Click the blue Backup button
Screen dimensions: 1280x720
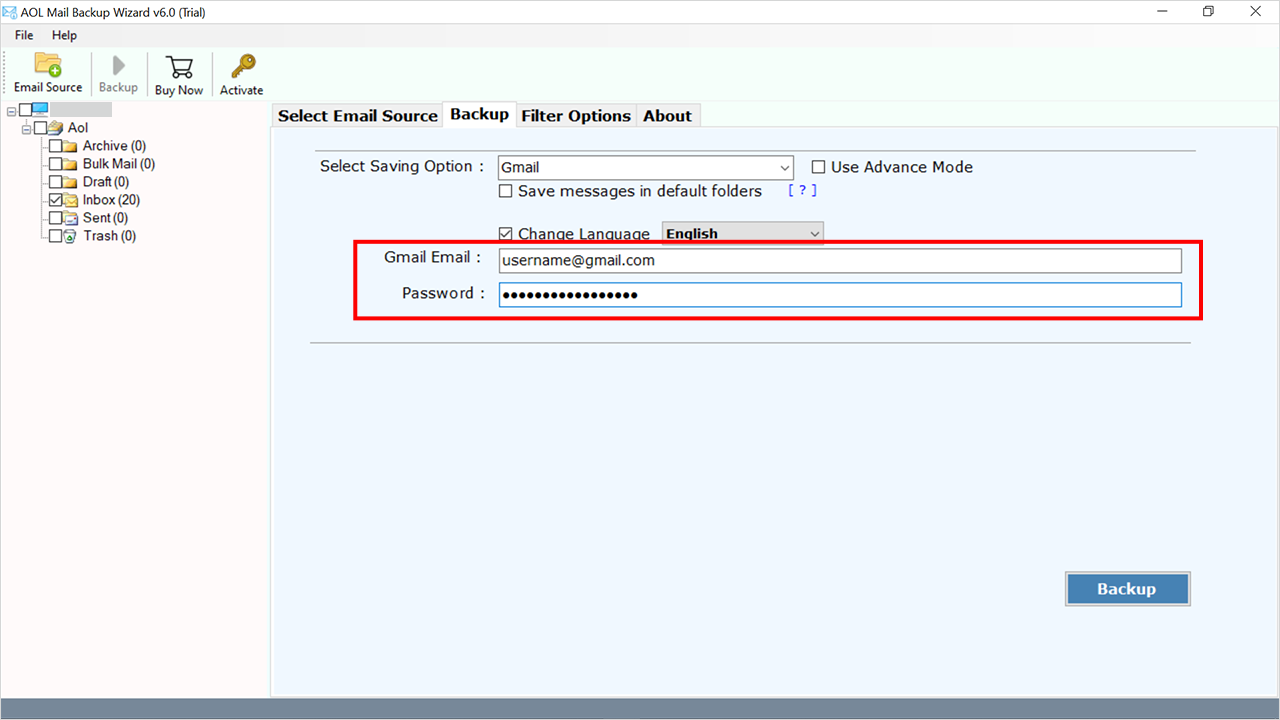pos(1127,589)
